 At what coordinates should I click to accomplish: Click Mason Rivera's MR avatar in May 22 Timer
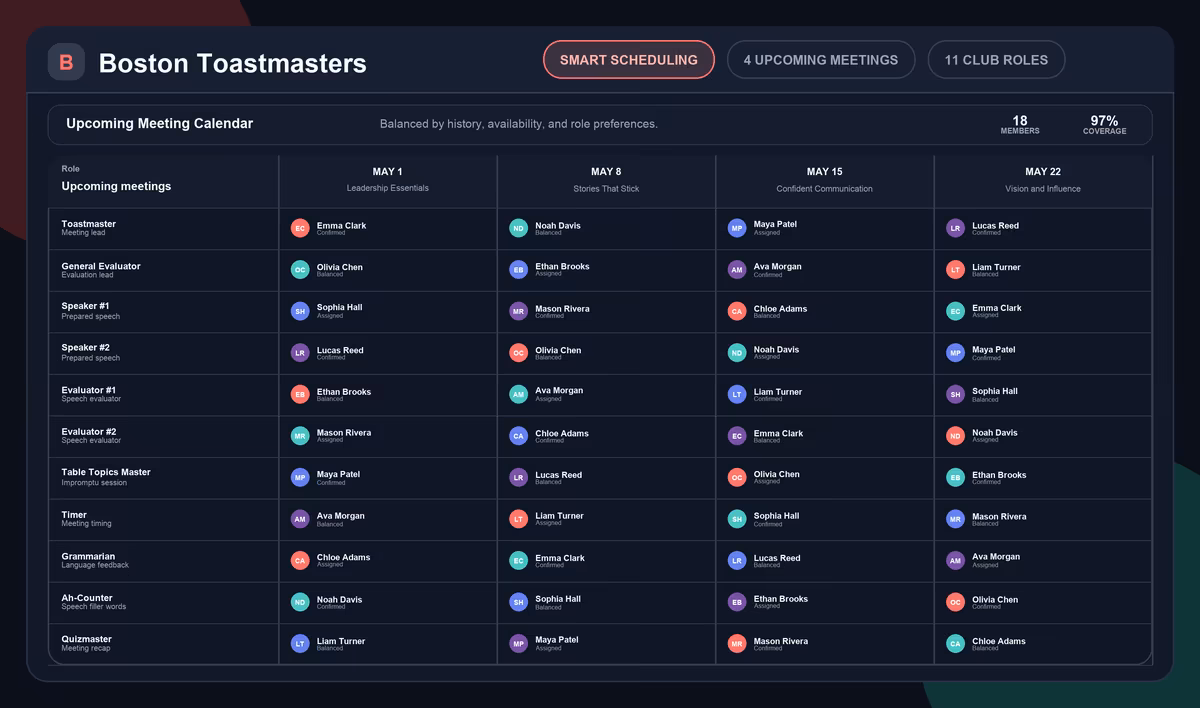pos(955,519)
